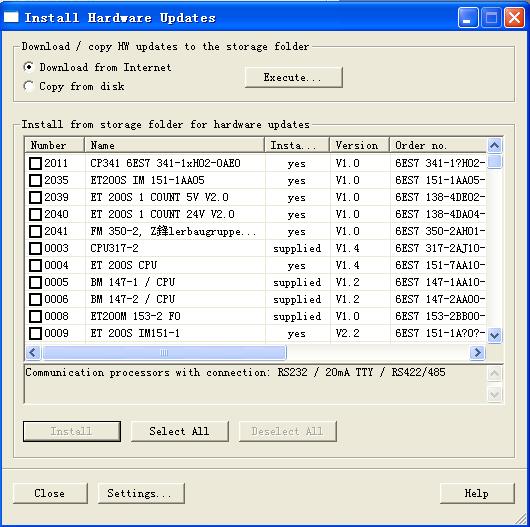This screenshot has height=527, width=530.
Task: Check the box for 2035 ET200S IM 151-1AA05
Action: (35, 180)
